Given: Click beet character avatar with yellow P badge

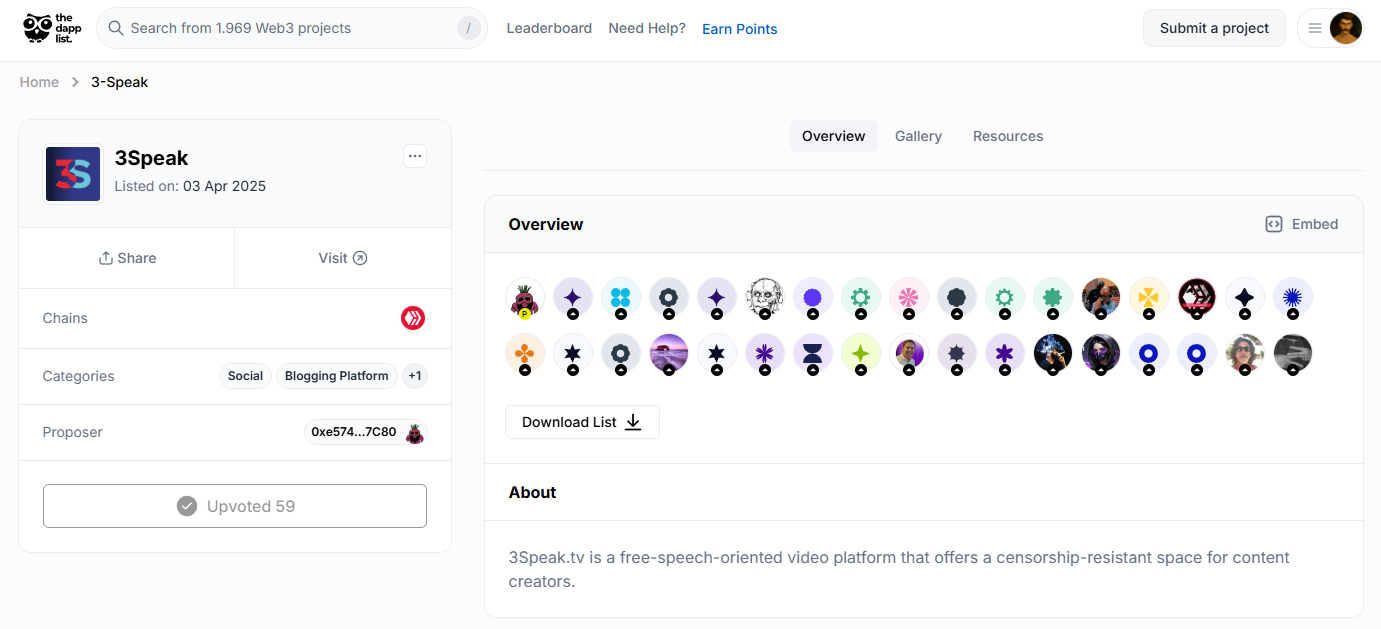Looking at the screenshot, I should point(525,298).
